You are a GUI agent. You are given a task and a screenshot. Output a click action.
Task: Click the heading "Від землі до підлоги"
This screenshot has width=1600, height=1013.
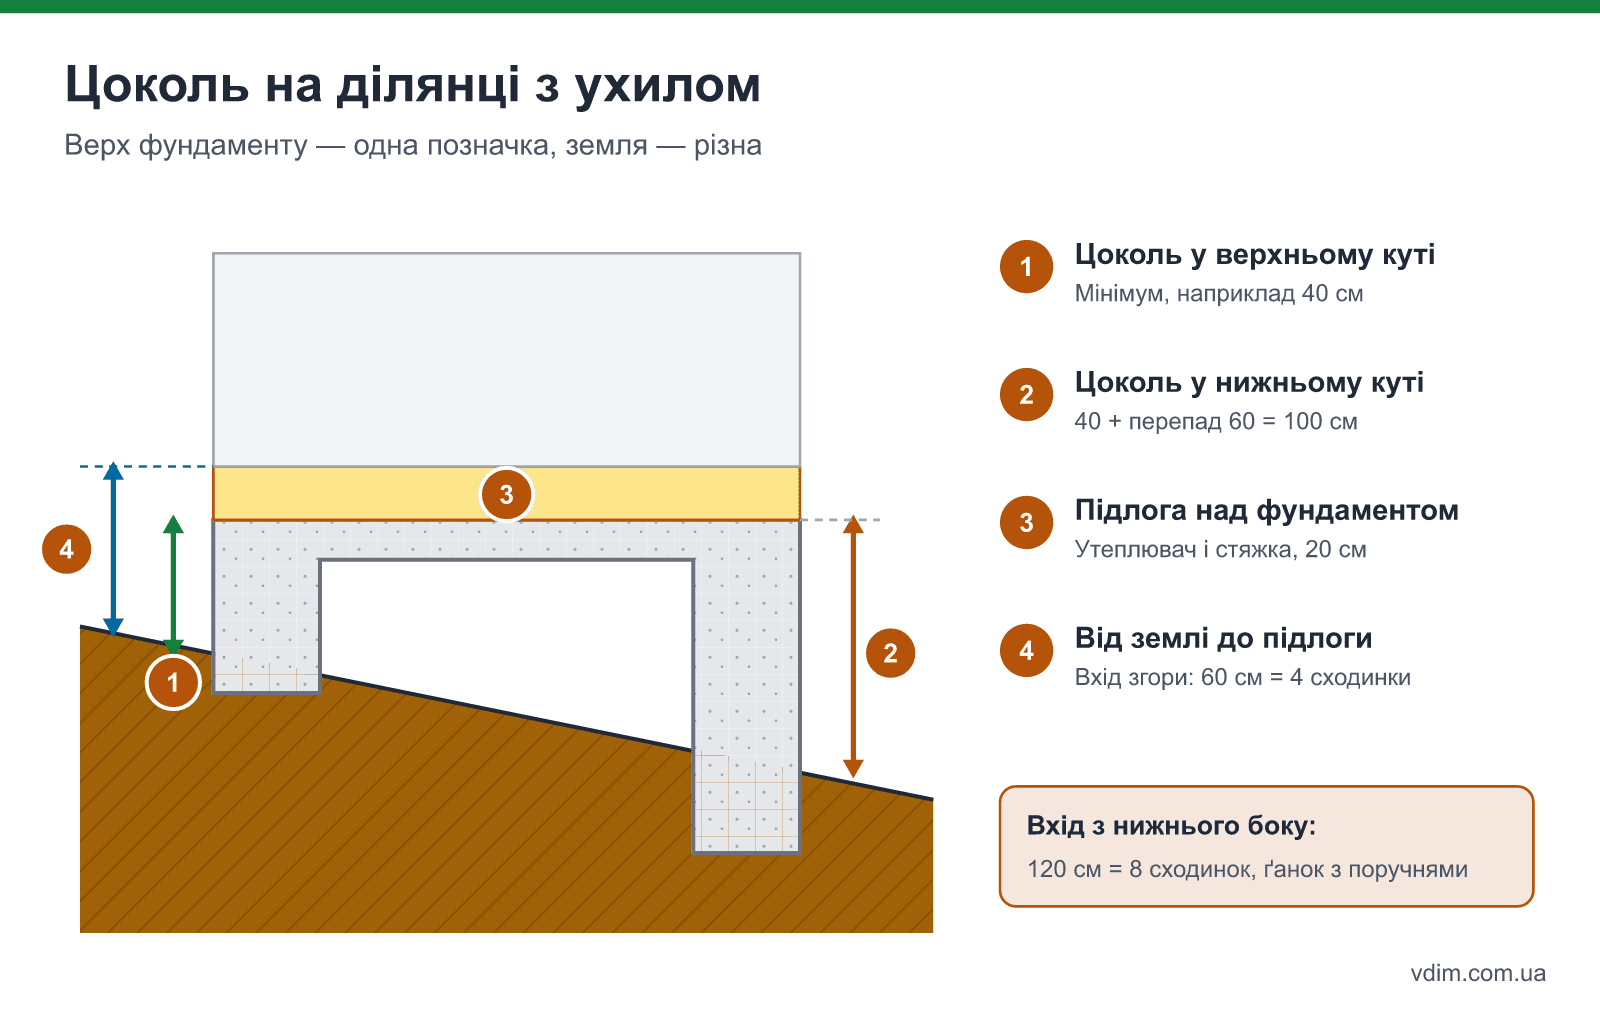coord(1223,639)
